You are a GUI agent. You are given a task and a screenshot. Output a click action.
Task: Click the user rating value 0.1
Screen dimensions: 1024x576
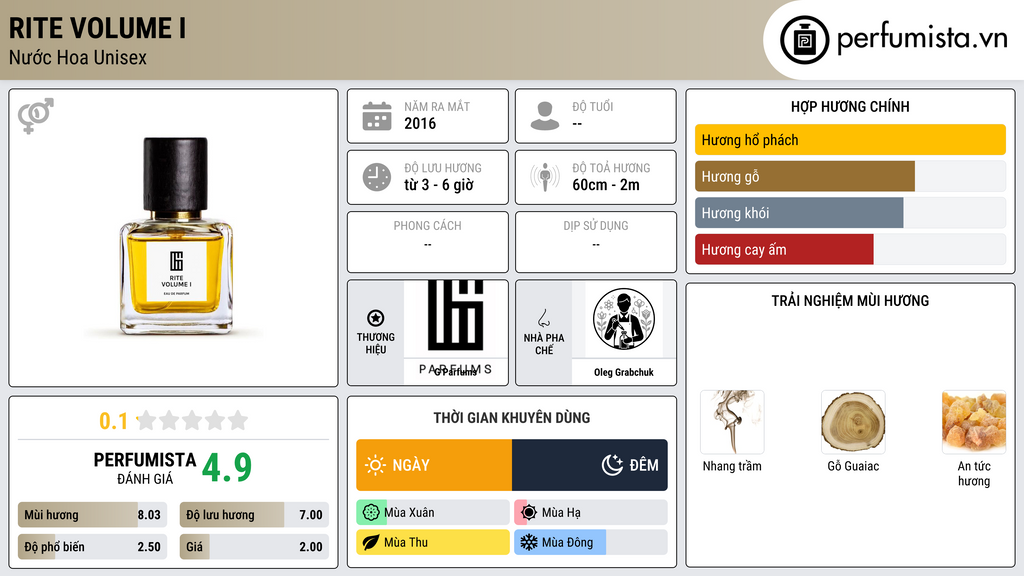coord(114,421)
